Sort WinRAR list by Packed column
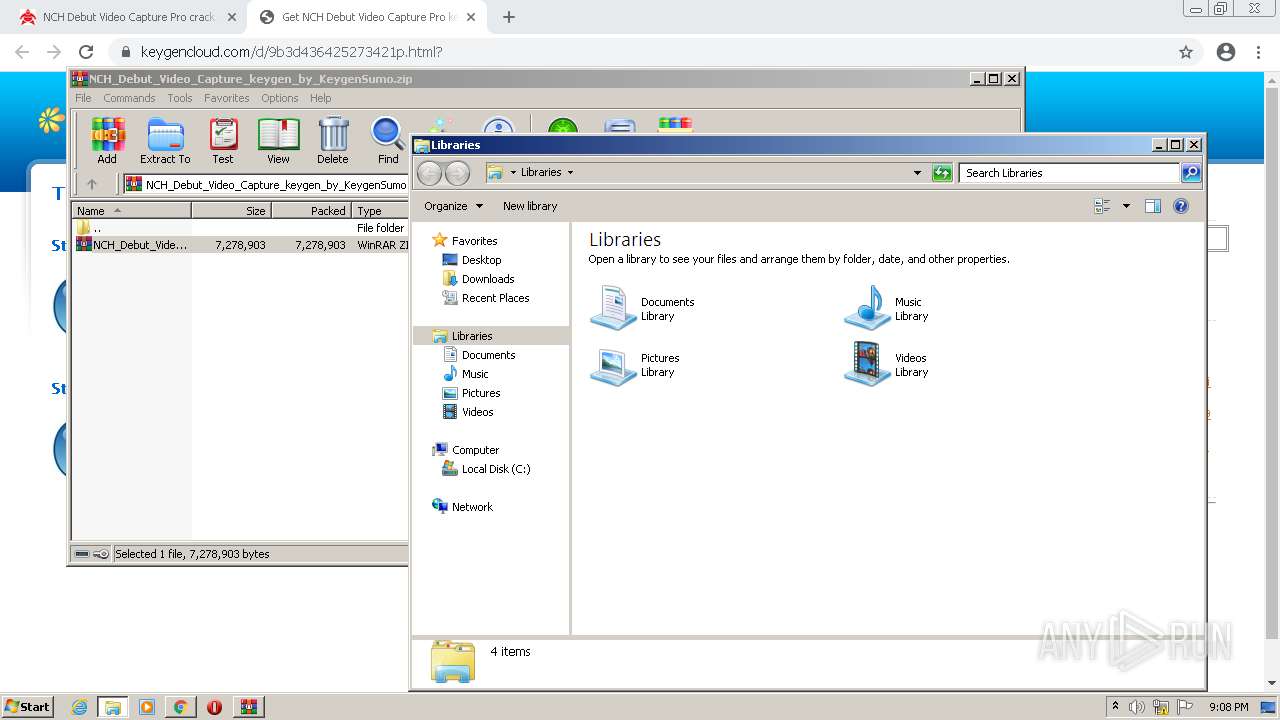The height and width of the screenshot is (720, 1280). tap(311, 211)
